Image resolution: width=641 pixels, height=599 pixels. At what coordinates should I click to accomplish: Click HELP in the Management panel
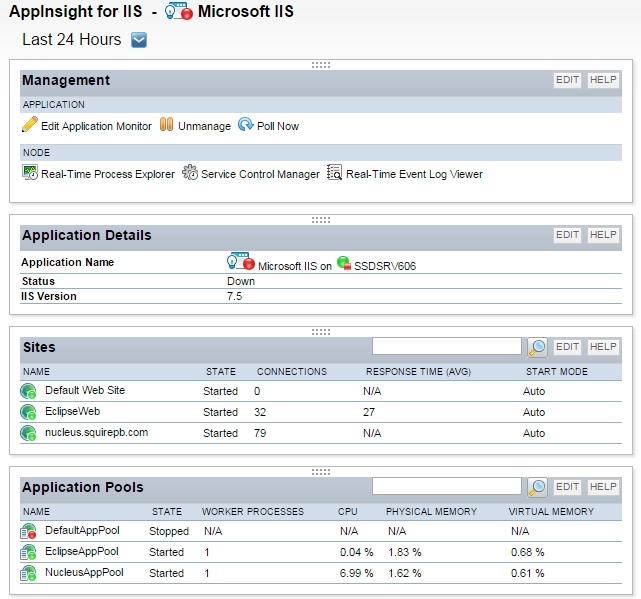603,80
